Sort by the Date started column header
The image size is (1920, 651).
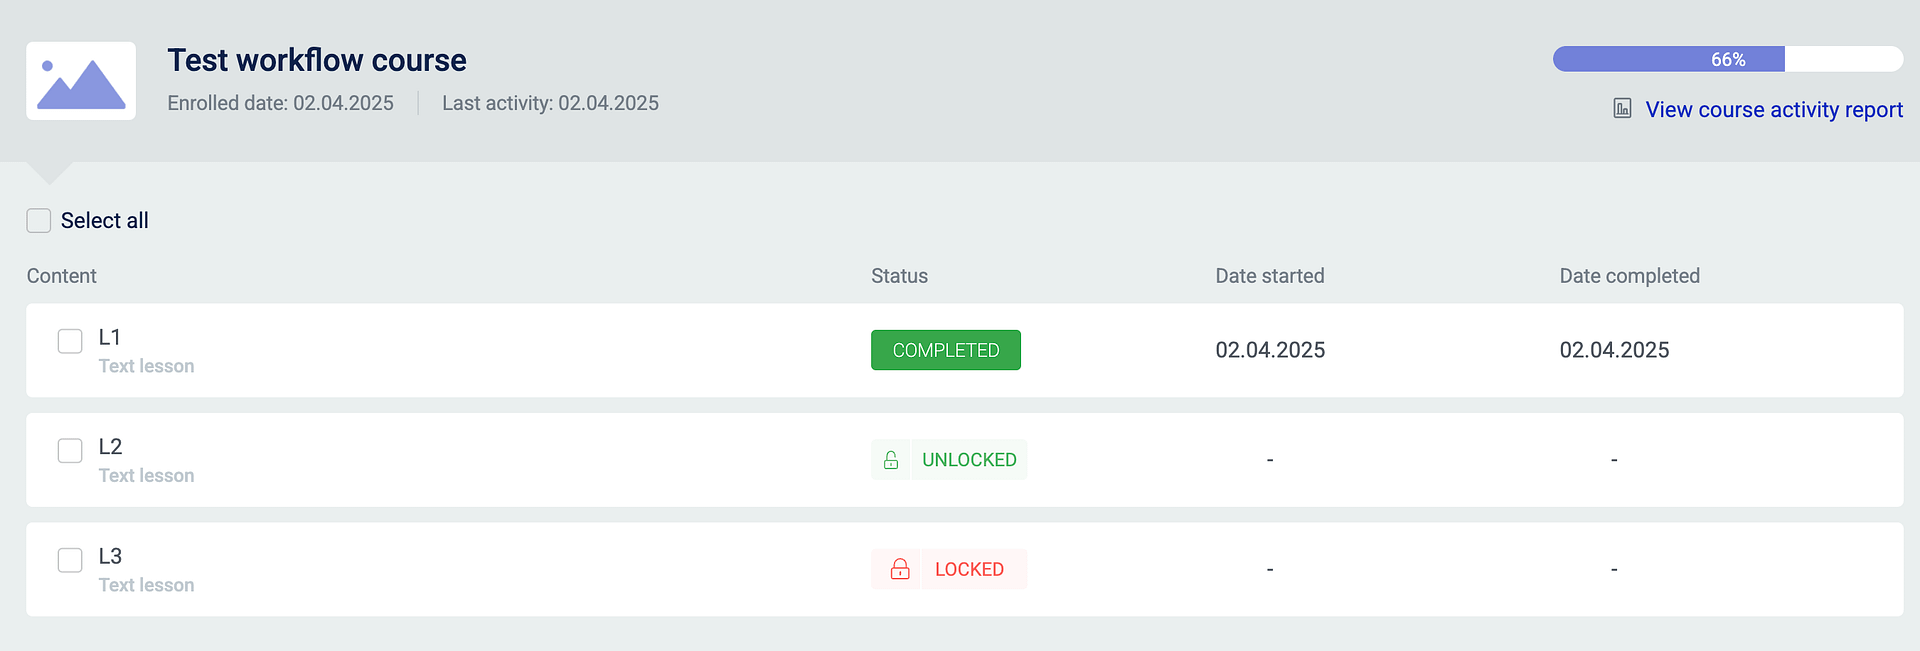coord(1269,276)
